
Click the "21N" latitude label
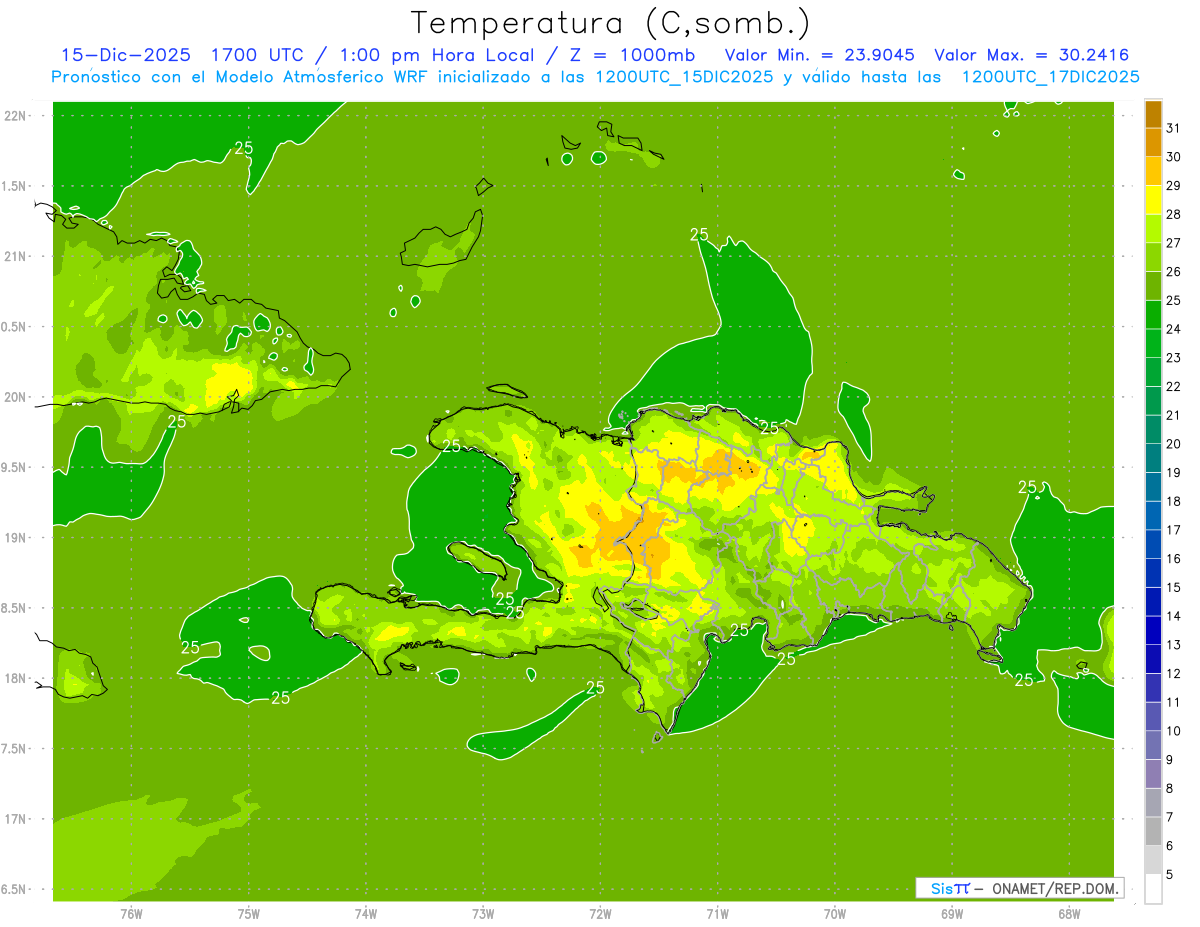point(15,256)
